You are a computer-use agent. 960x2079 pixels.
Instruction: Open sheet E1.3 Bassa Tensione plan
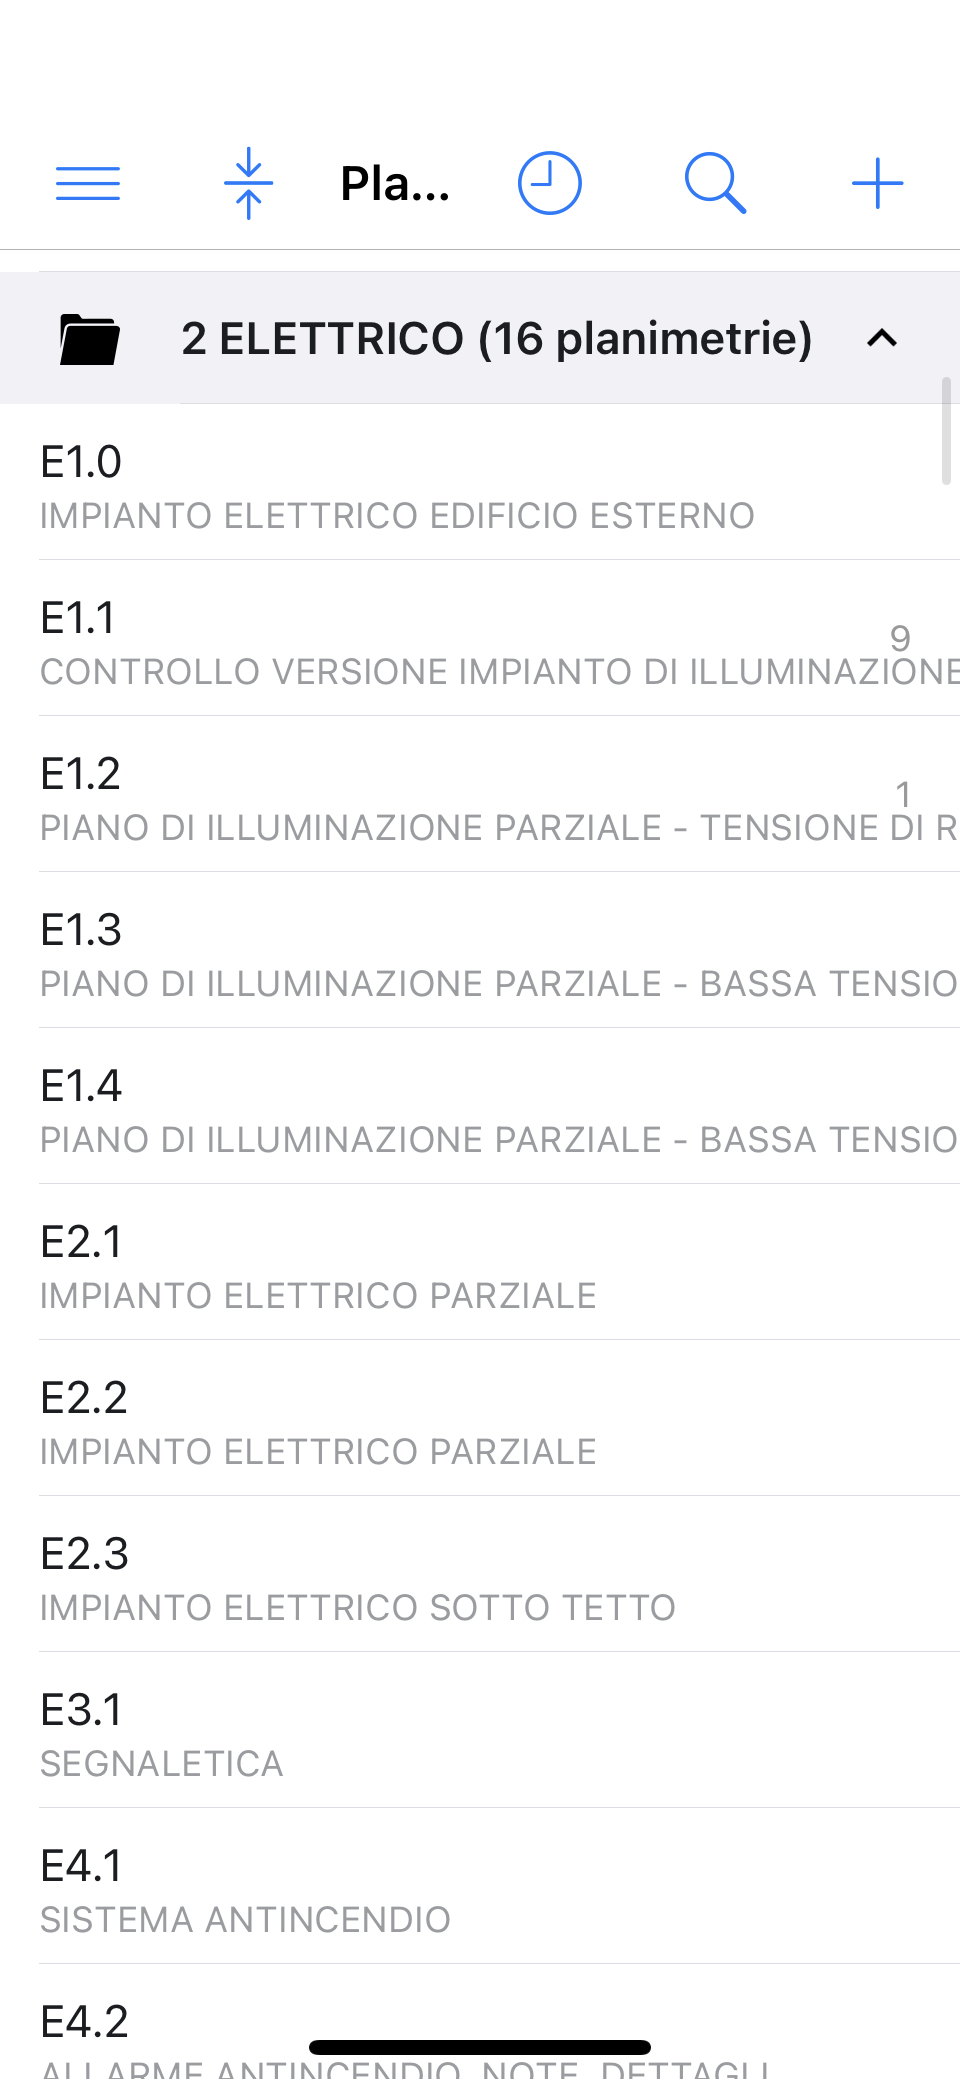[x=480, y=950]
